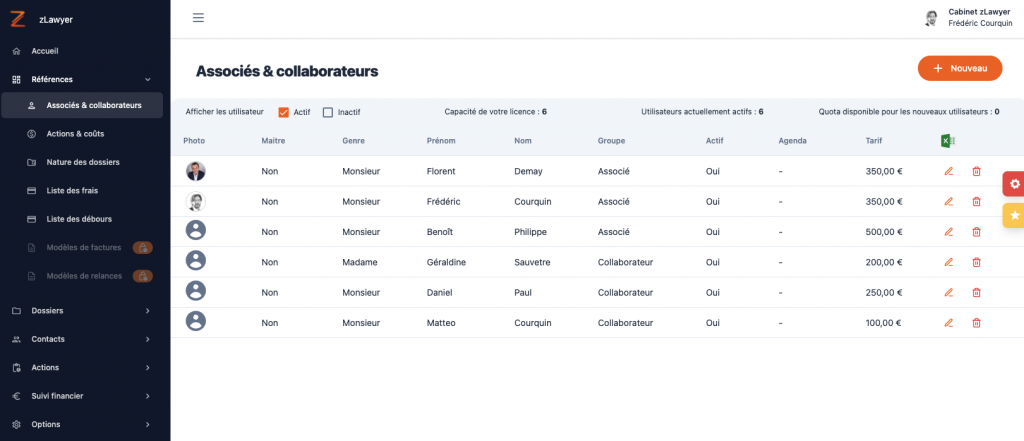
Task: Click the zLawyer logo in the sidebar
Action: point(17,18)
